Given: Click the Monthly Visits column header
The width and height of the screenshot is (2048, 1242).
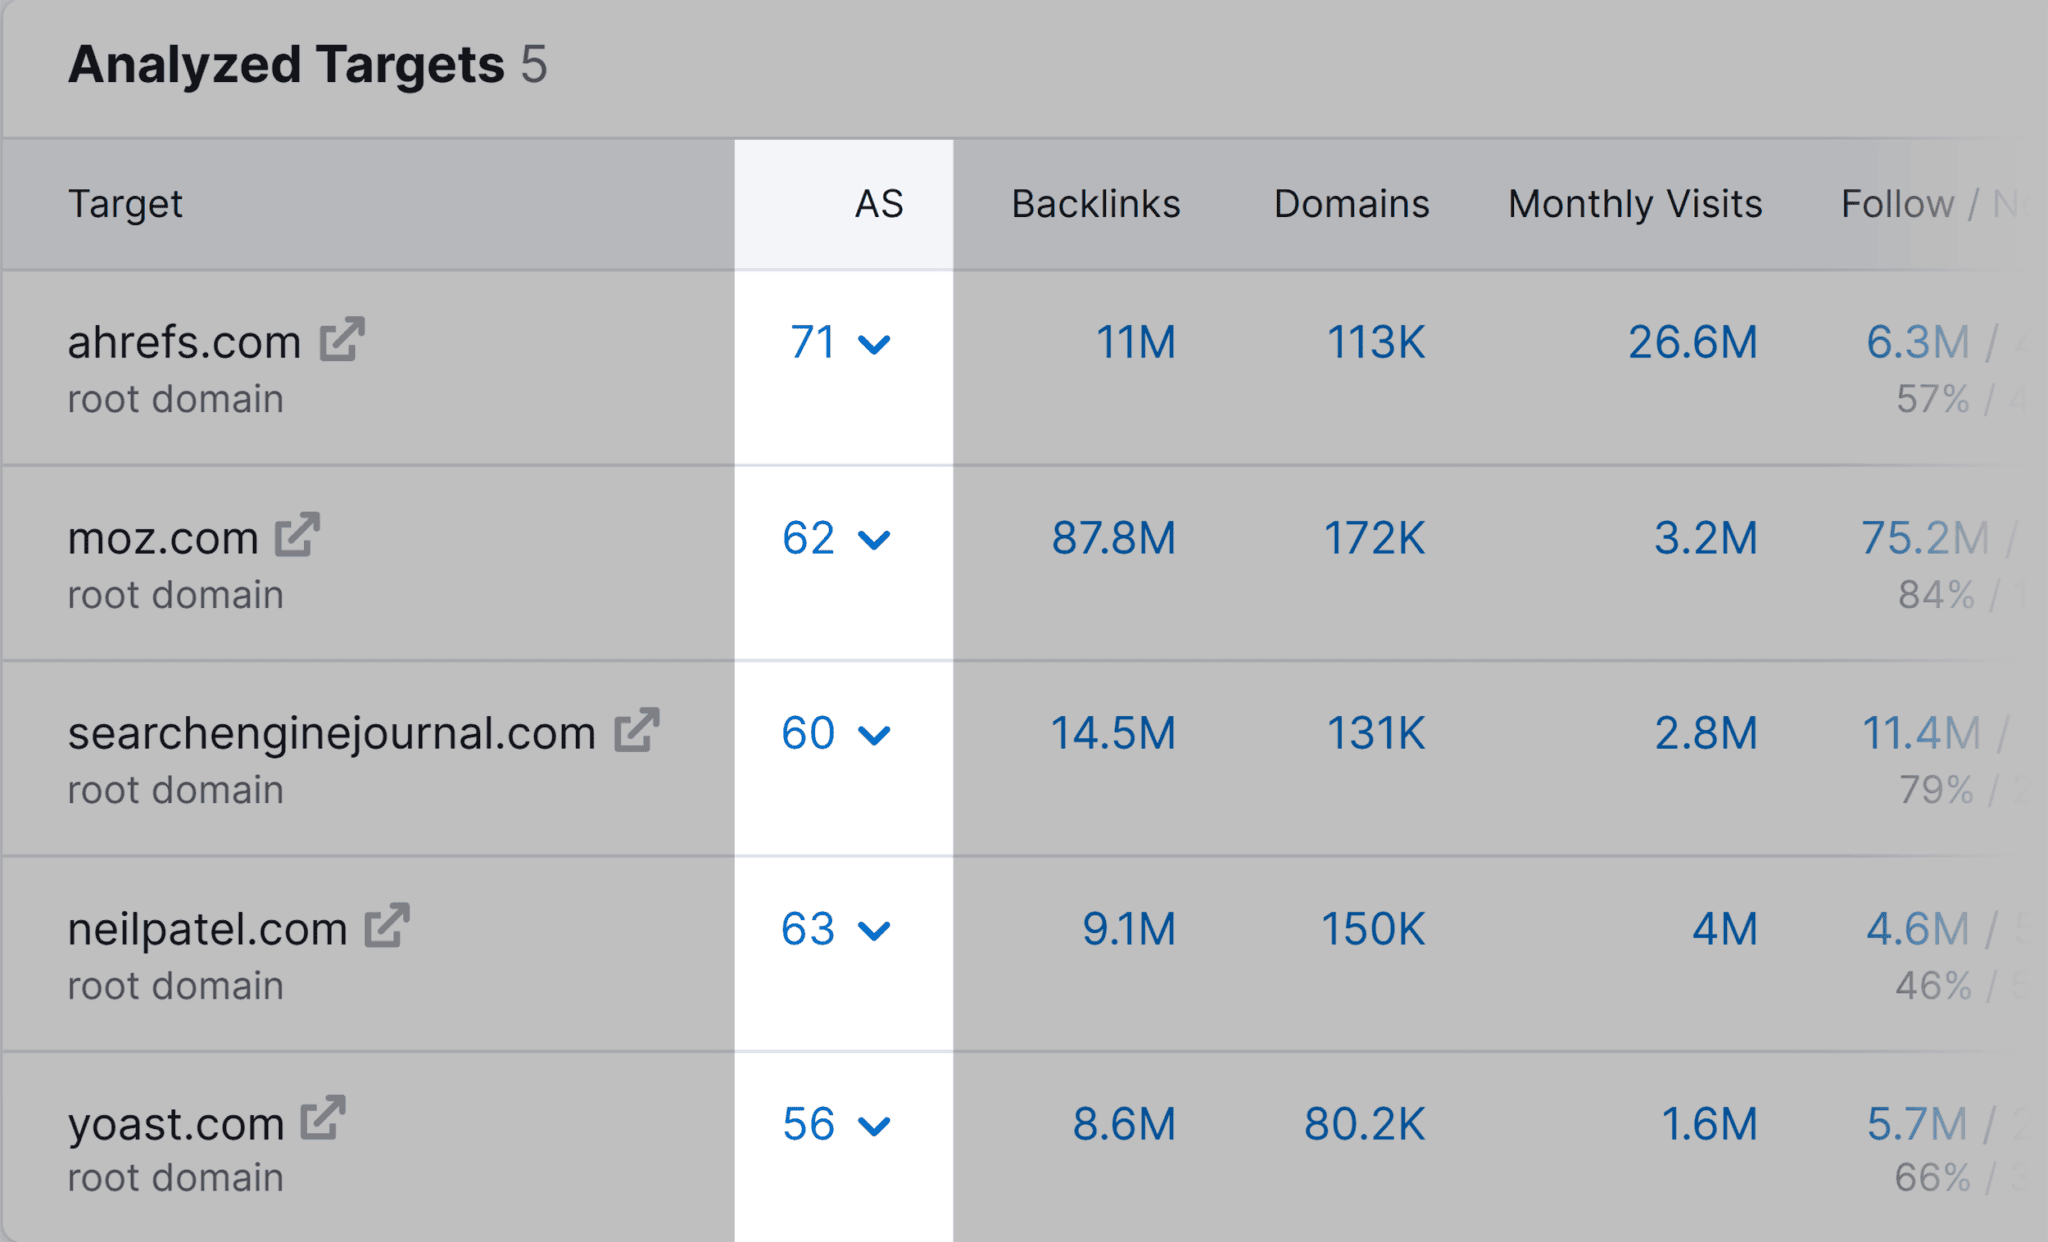Looking at the screenshot, I should click(1633, 203).
